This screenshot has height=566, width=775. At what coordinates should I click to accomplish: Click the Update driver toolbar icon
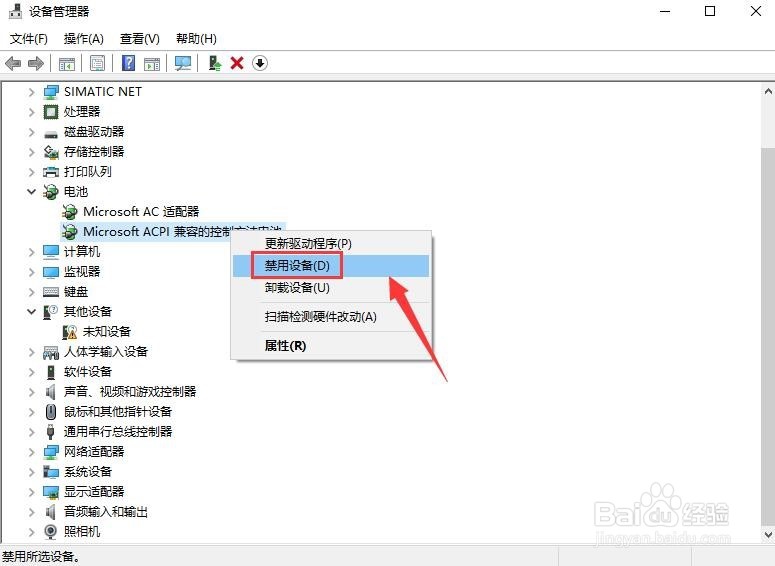tap(215, 63)
